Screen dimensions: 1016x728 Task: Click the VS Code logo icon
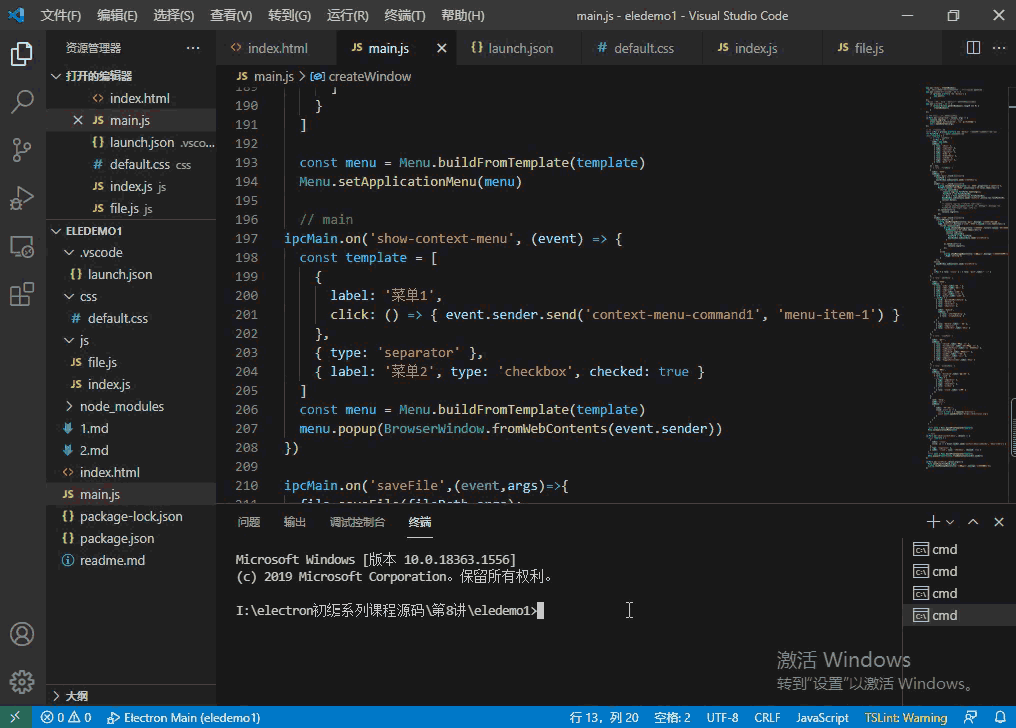[16, 15]
